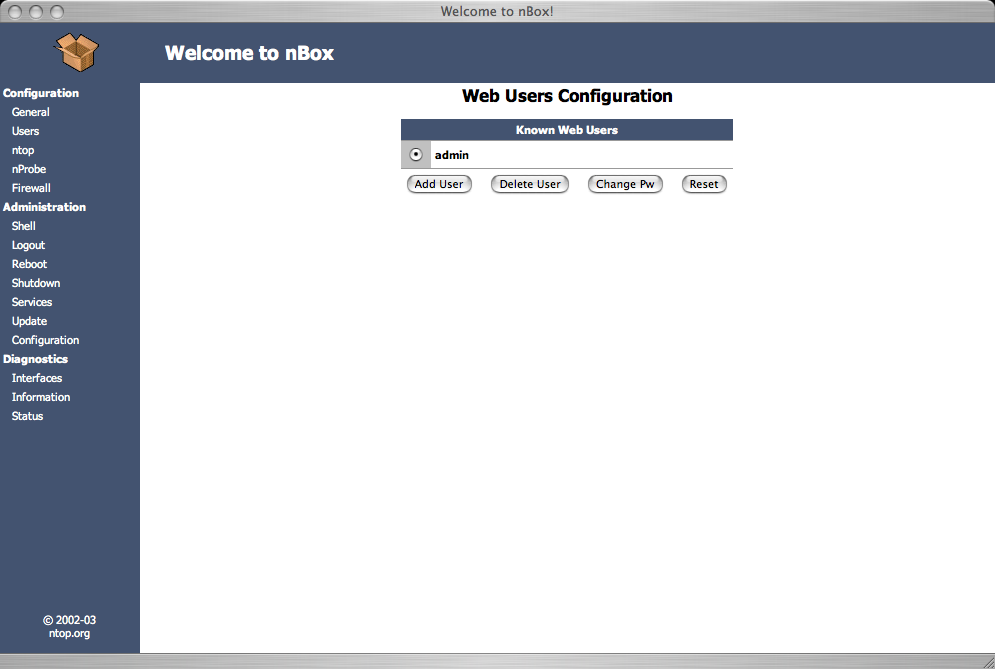The height and width of the screenshot is (669, 995).
Task: Open the Information diagnostics page
Action: [41, 397]
